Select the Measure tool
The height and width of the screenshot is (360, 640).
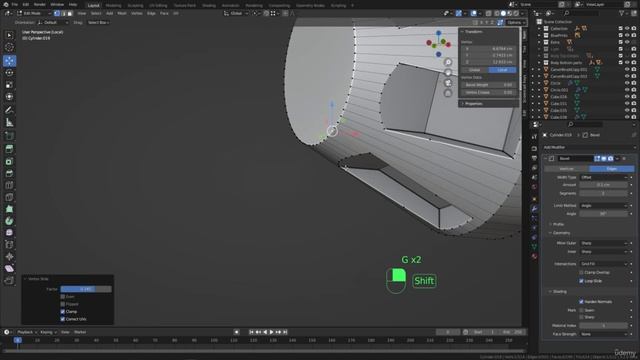tap(9, 122)
